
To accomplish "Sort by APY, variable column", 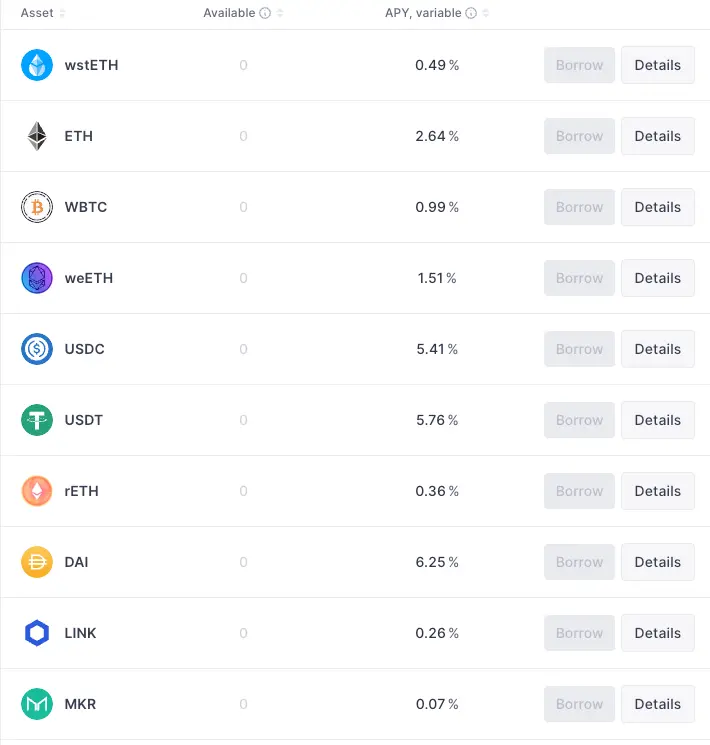I will (x=485, y=13).
